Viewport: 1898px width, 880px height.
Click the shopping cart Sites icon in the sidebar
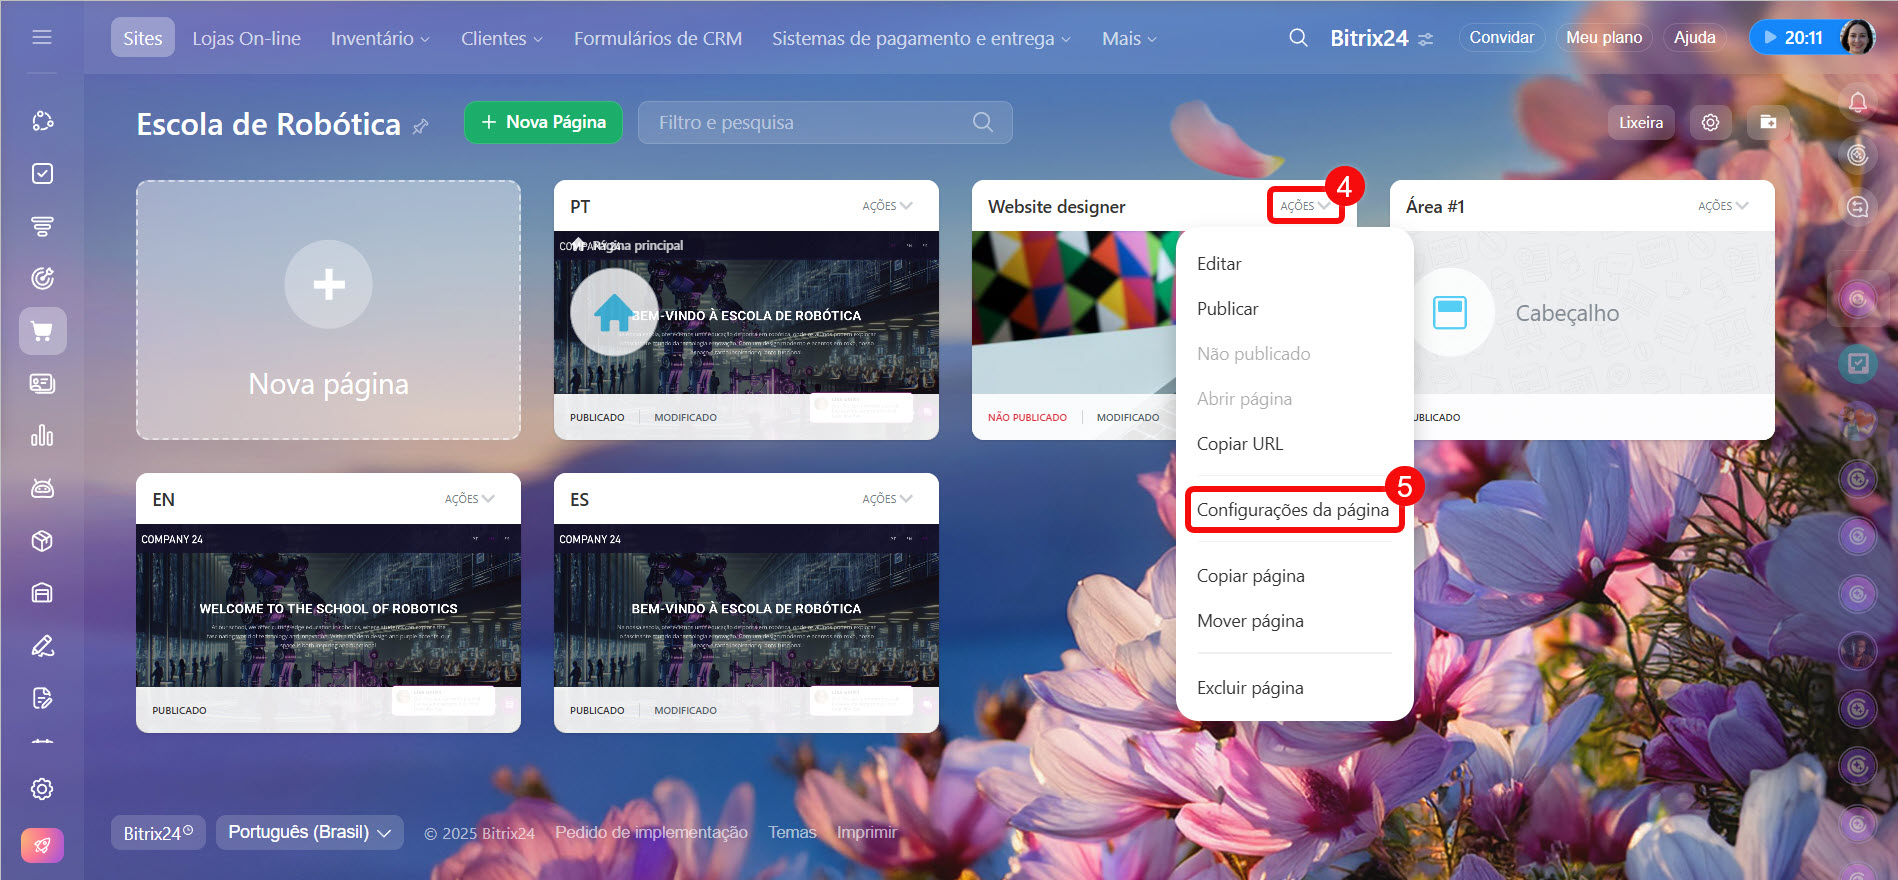[42, 331]
